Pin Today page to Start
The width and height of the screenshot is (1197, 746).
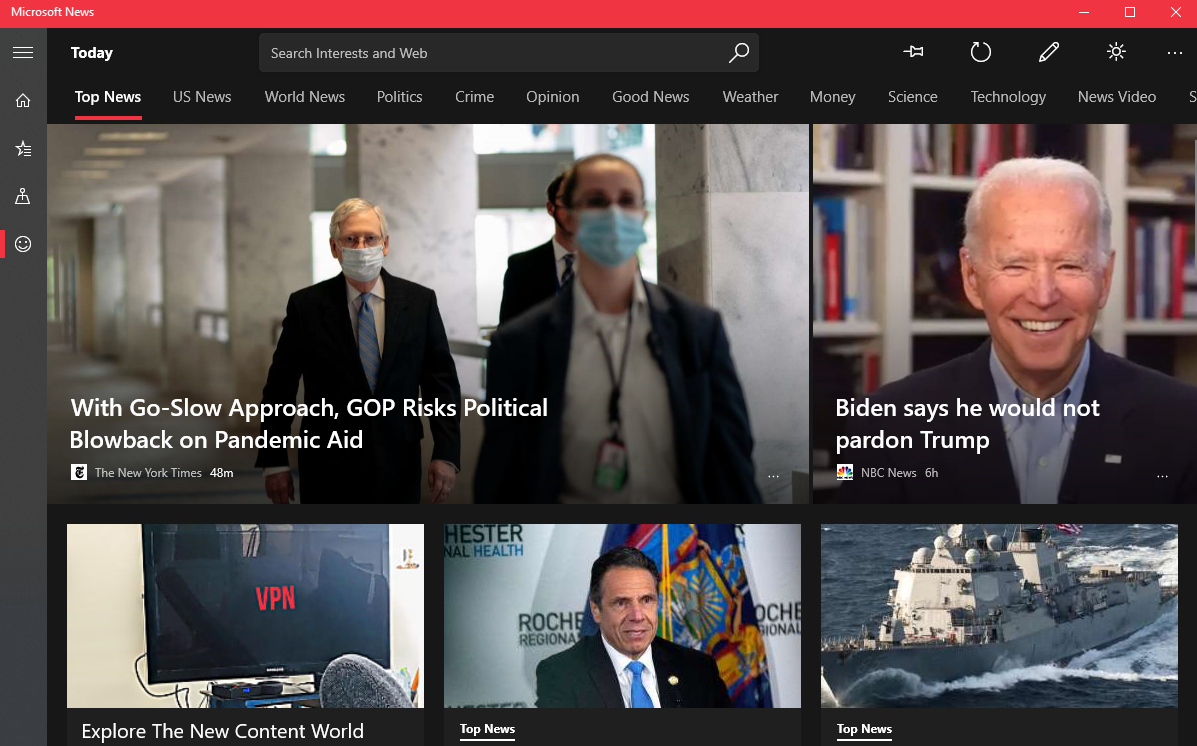tap(913, 53)
